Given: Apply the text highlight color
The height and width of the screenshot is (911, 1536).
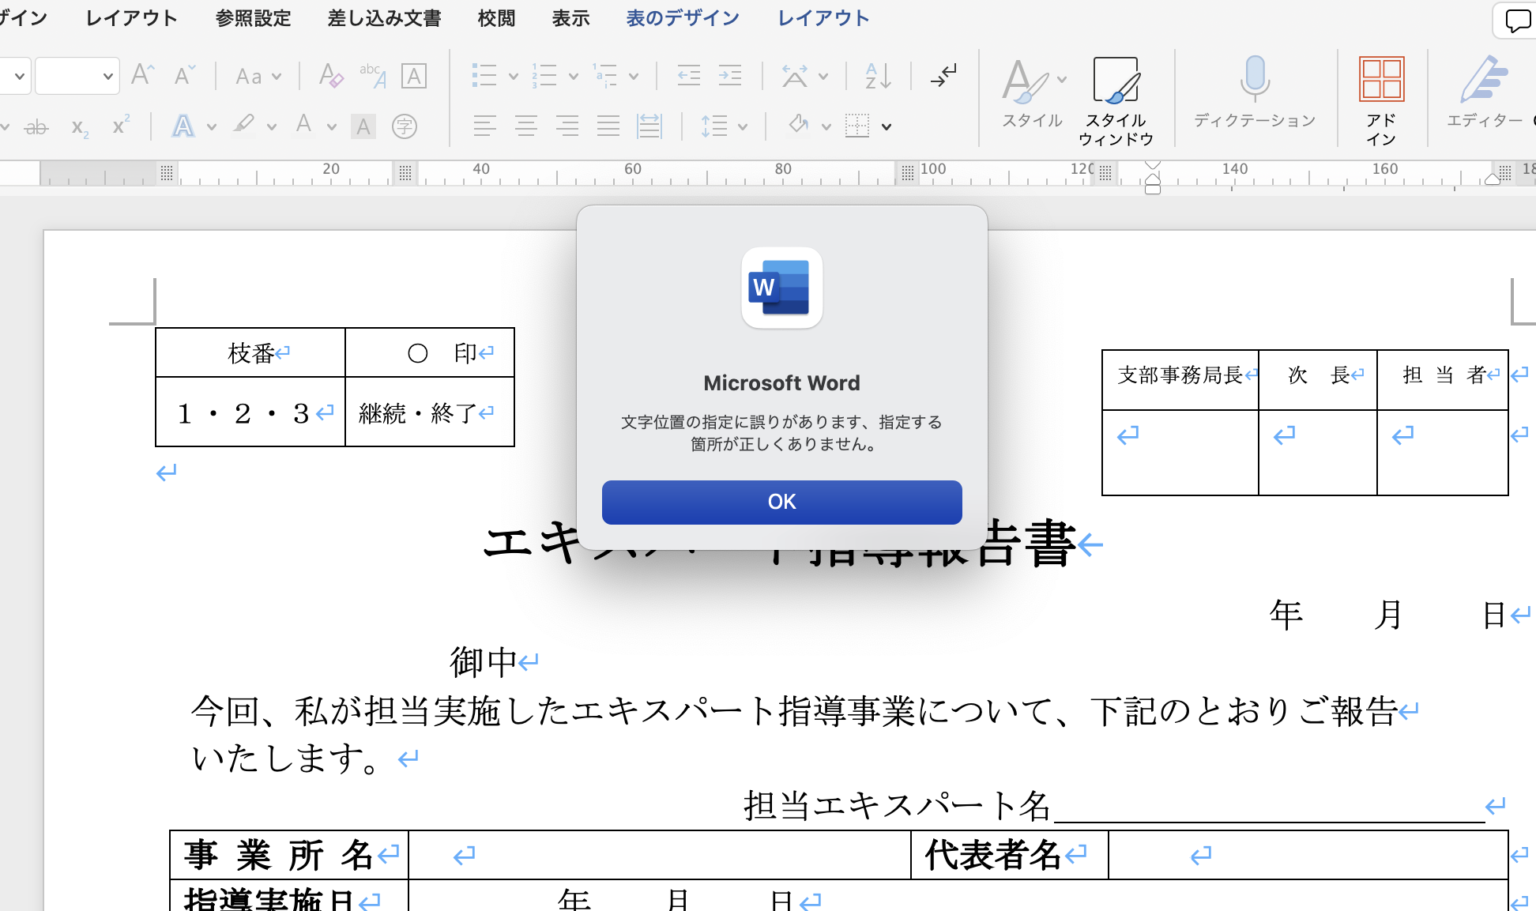Looking at the screenshot, I should pos(243,125).
